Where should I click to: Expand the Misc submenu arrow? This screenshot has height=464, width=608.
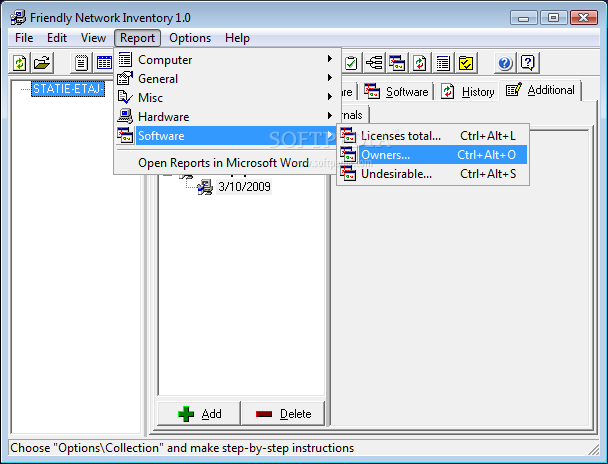point(330,97)
